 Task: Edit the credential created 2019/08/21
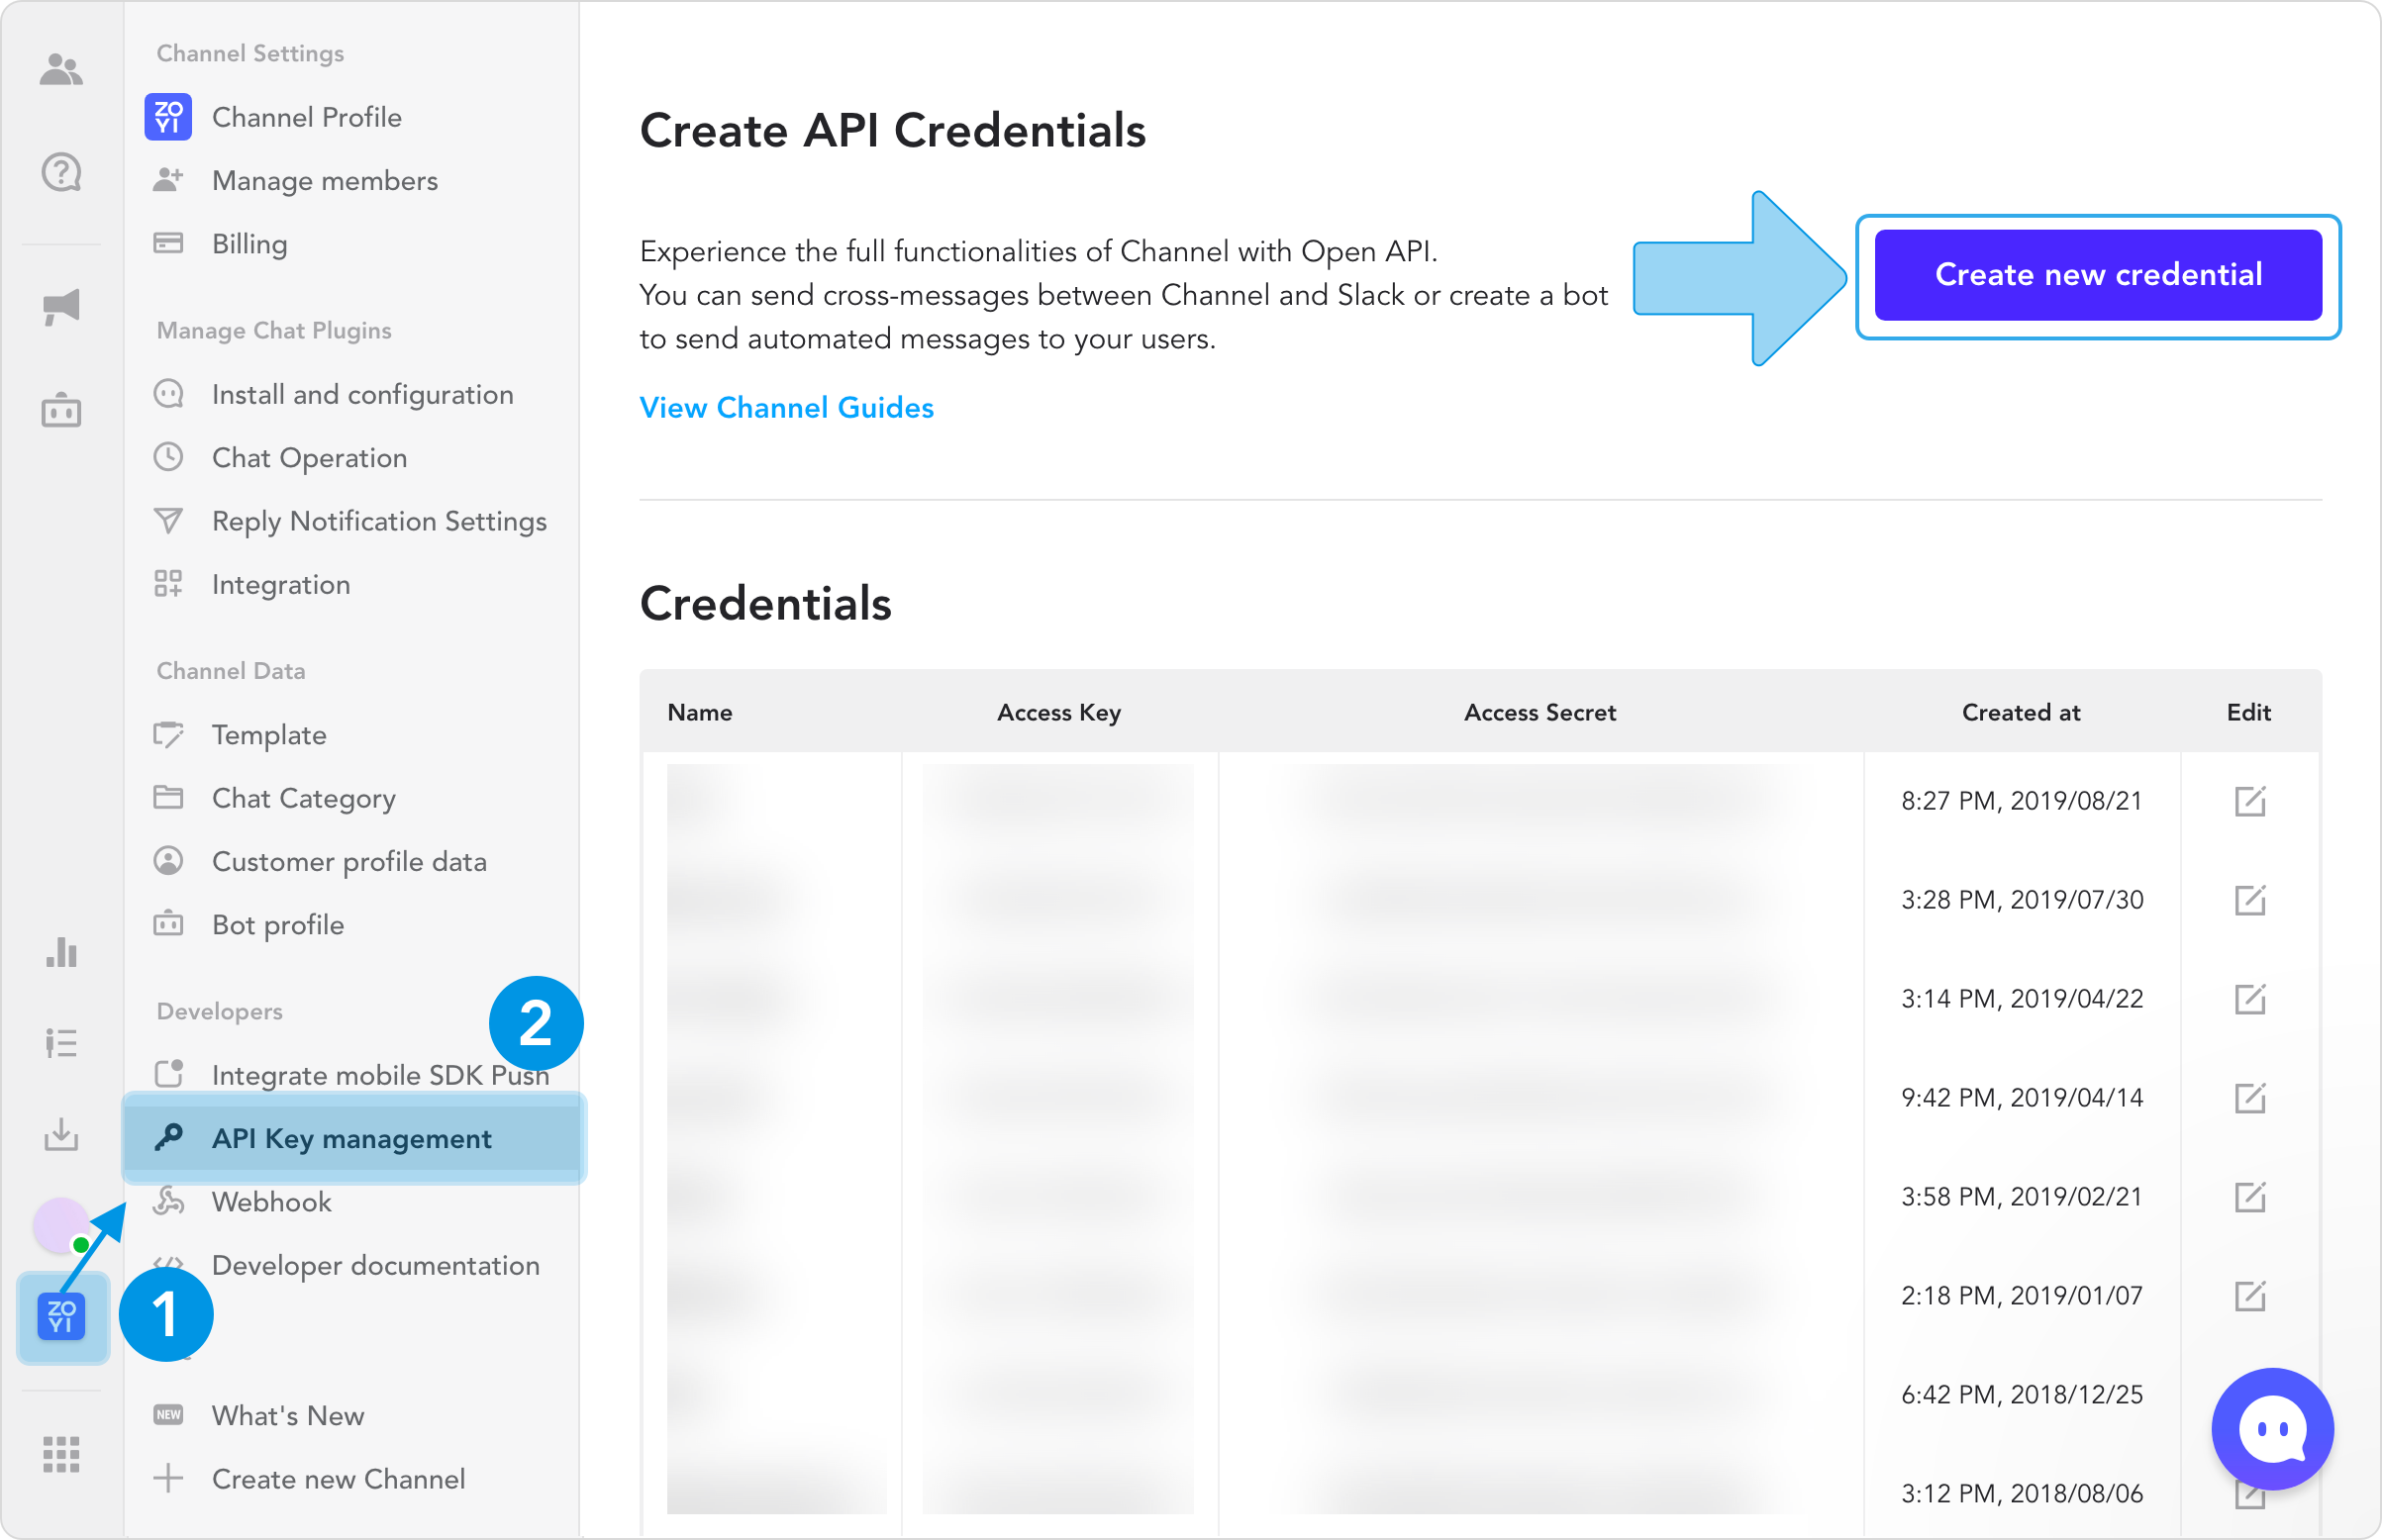pyautogui.click(x=2249, y=801)
